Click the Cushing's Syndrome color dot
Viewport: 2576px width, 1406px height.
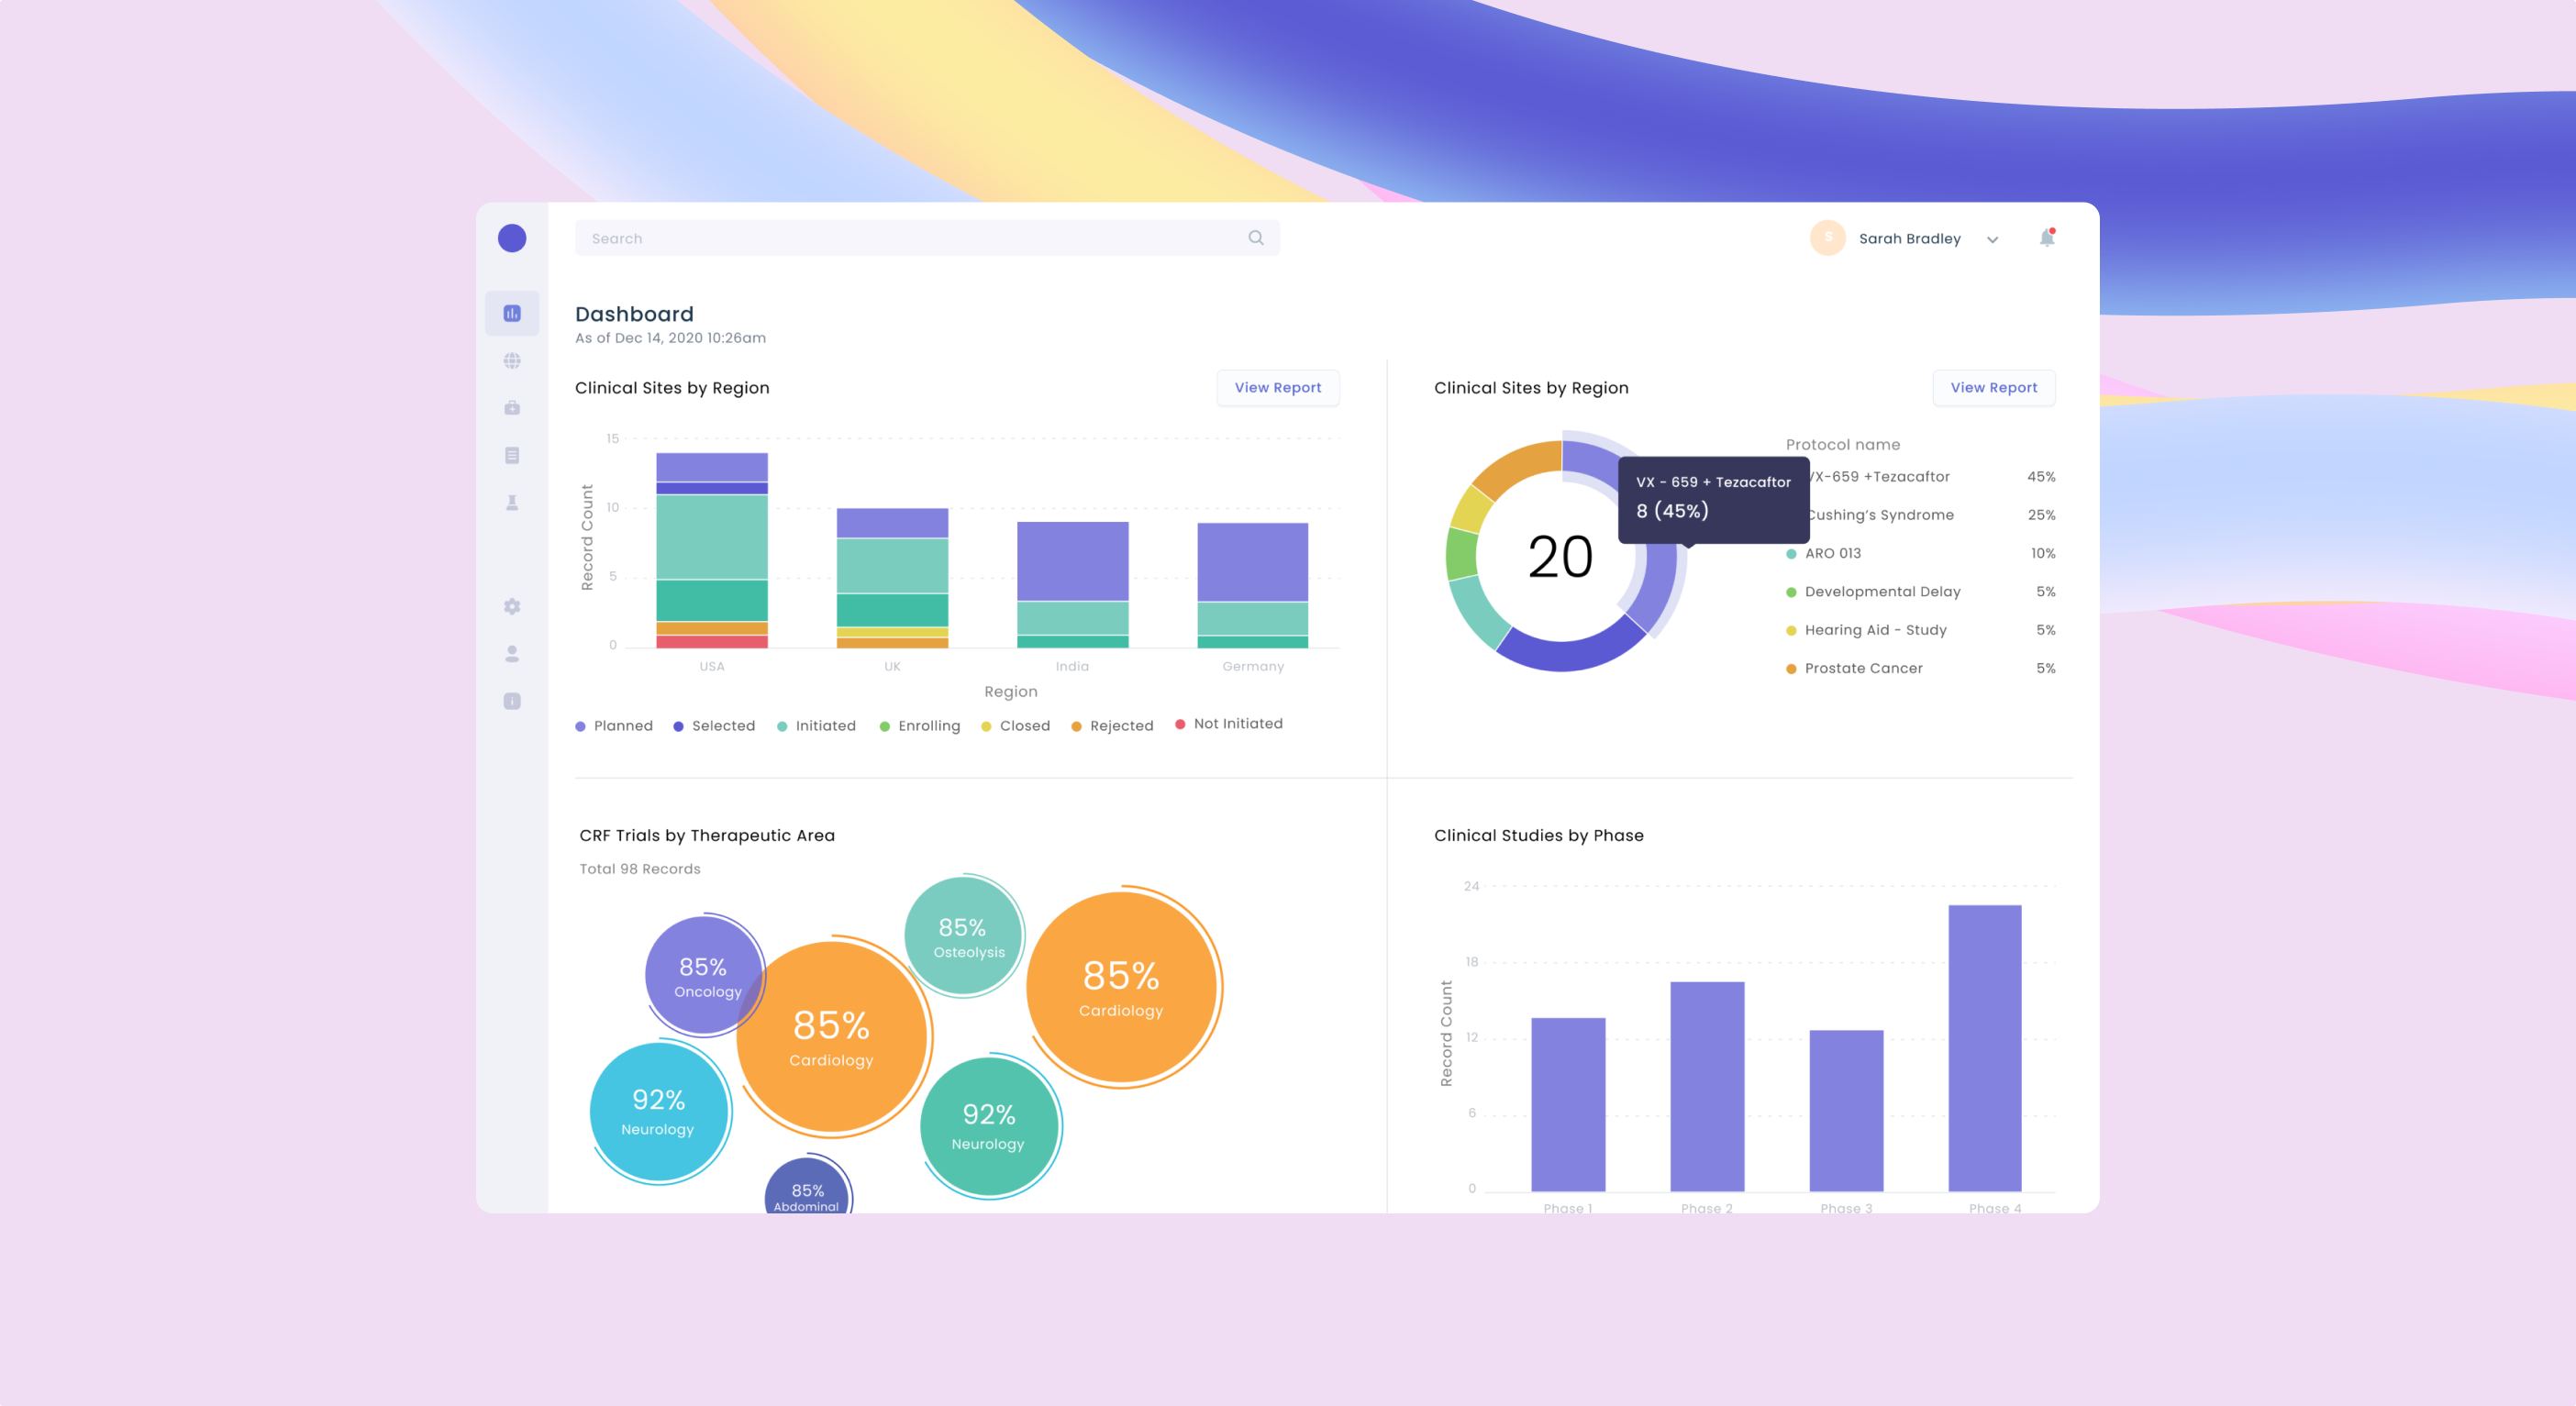pos(1790,515)
